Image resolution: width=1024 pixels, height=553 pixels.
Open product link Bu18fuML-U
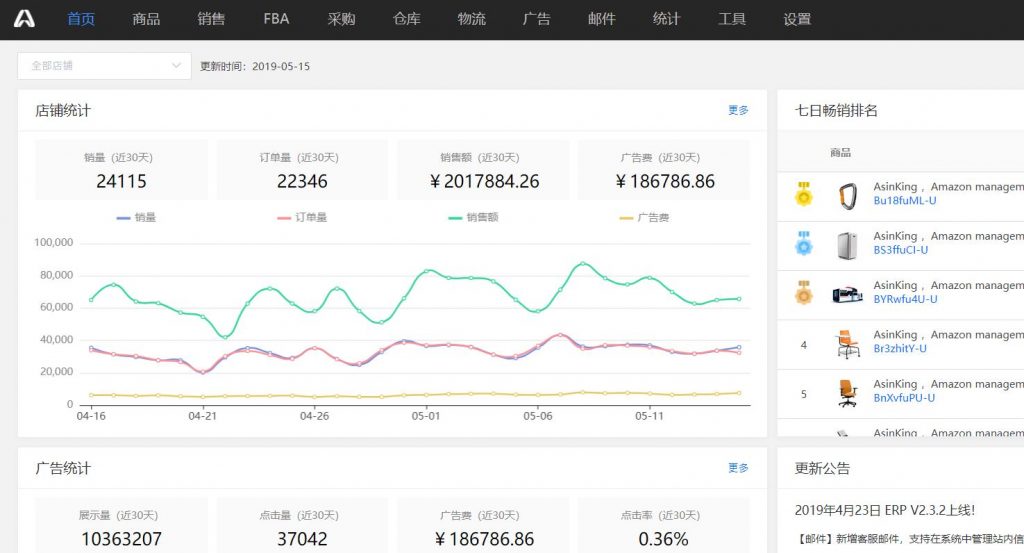point(905,201)
